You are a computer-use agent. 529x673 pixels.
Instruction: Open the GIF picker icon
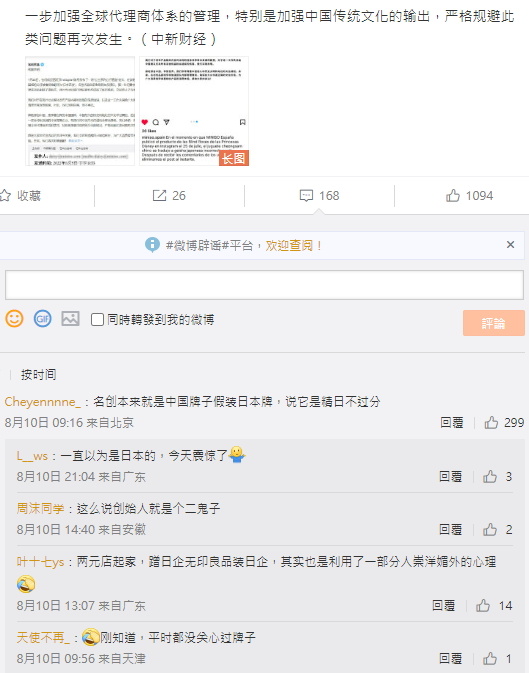[x=43, y=319]
